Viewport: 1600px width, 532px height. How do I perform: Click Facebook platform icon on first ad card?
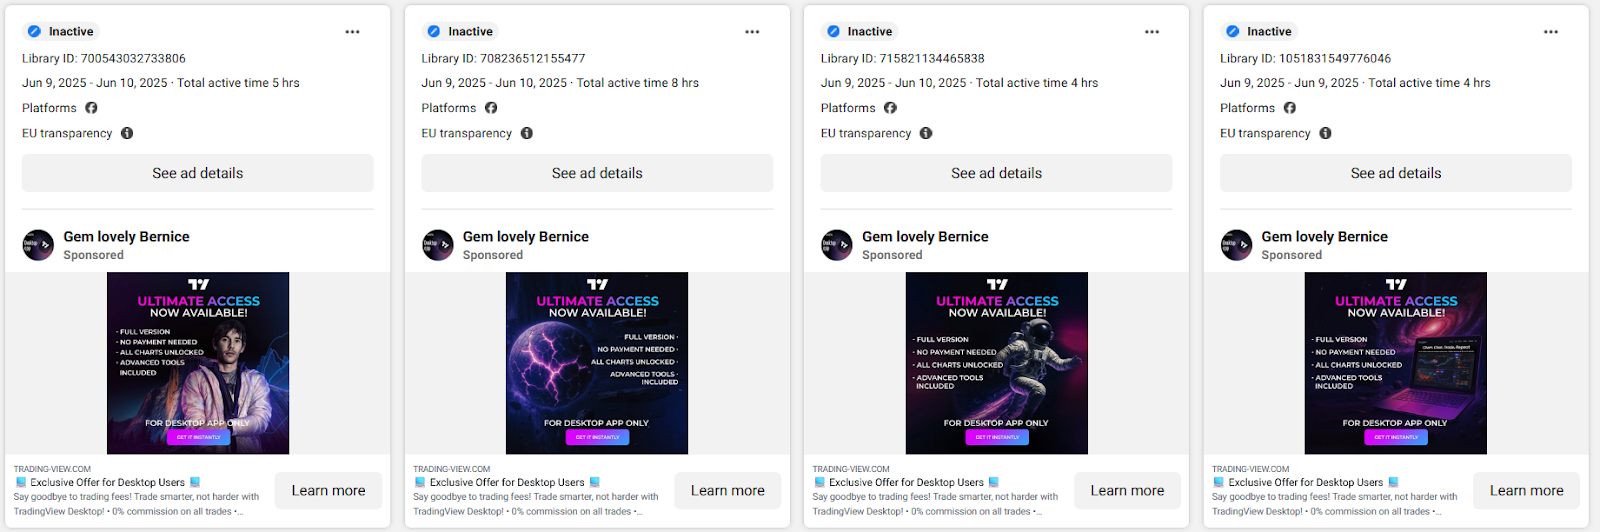91,108
